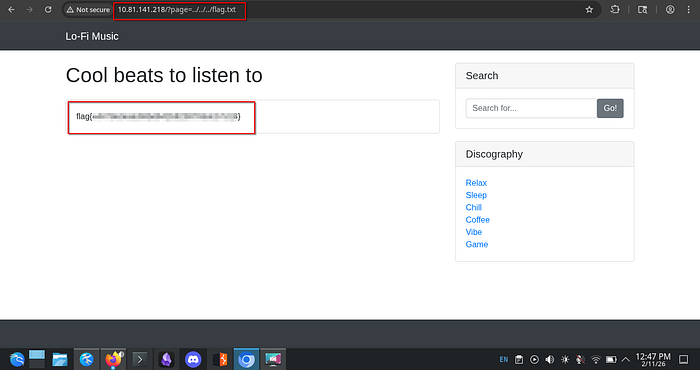Viewport: 700px width, 370px height.
Task: Open the Sleep discography link
Action: (x=476, y=195)
